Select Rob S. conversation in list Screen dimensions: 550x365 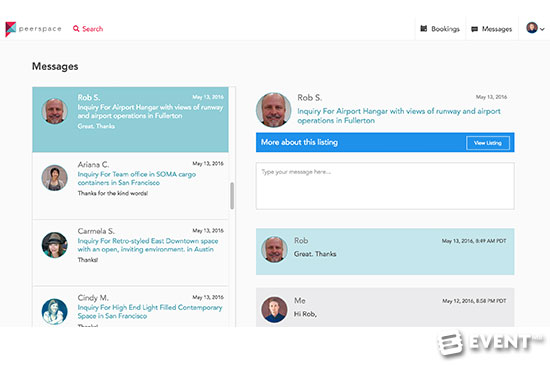point(130,120)
